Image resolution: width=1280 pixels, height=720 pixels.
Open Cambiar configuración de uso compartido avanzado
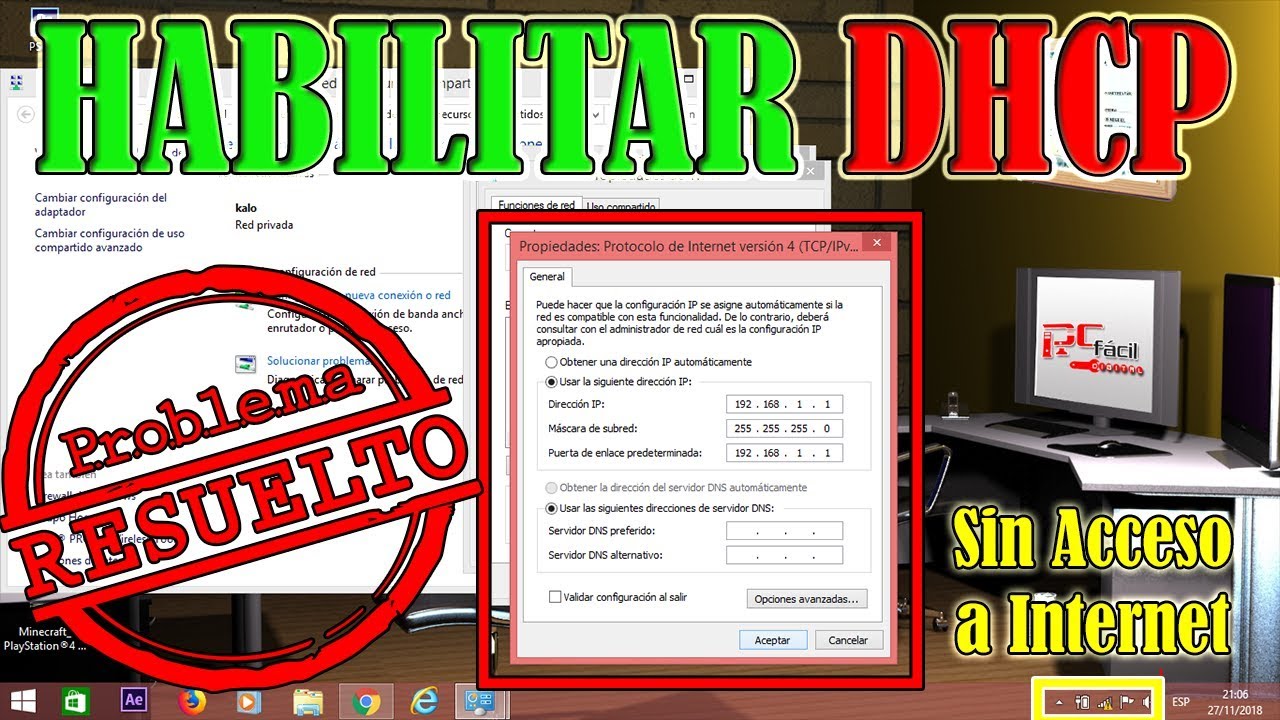(x=110, y=240)
